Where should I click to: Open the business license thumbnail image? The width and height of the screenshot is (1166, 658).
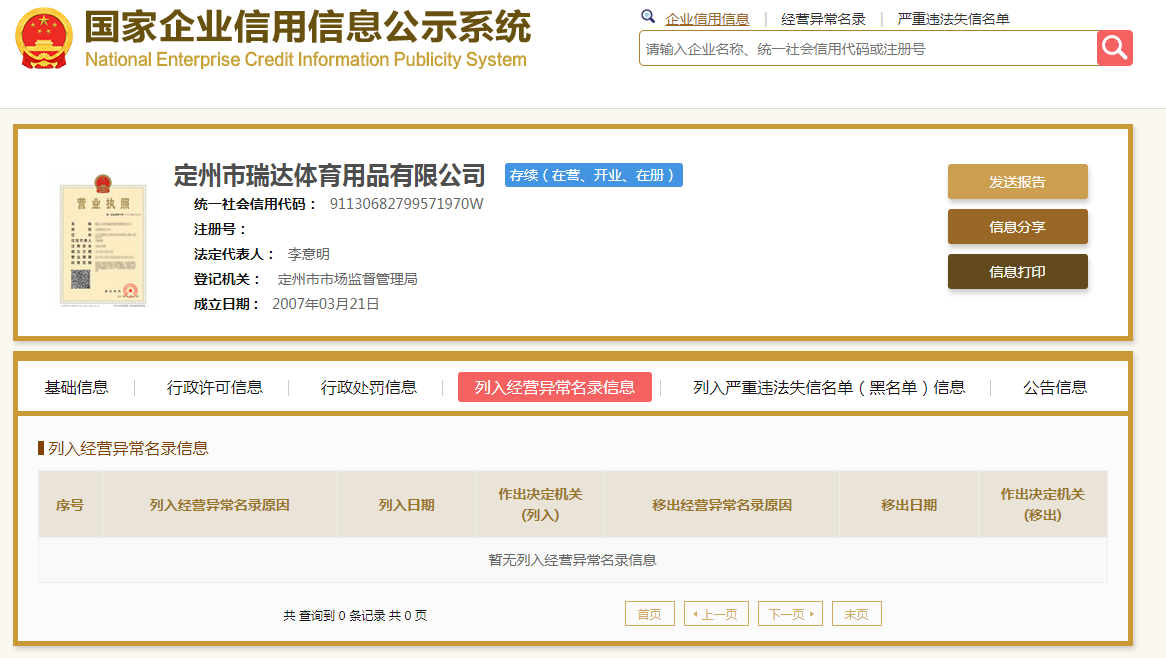pyautogui.click(x=103, y=241)
